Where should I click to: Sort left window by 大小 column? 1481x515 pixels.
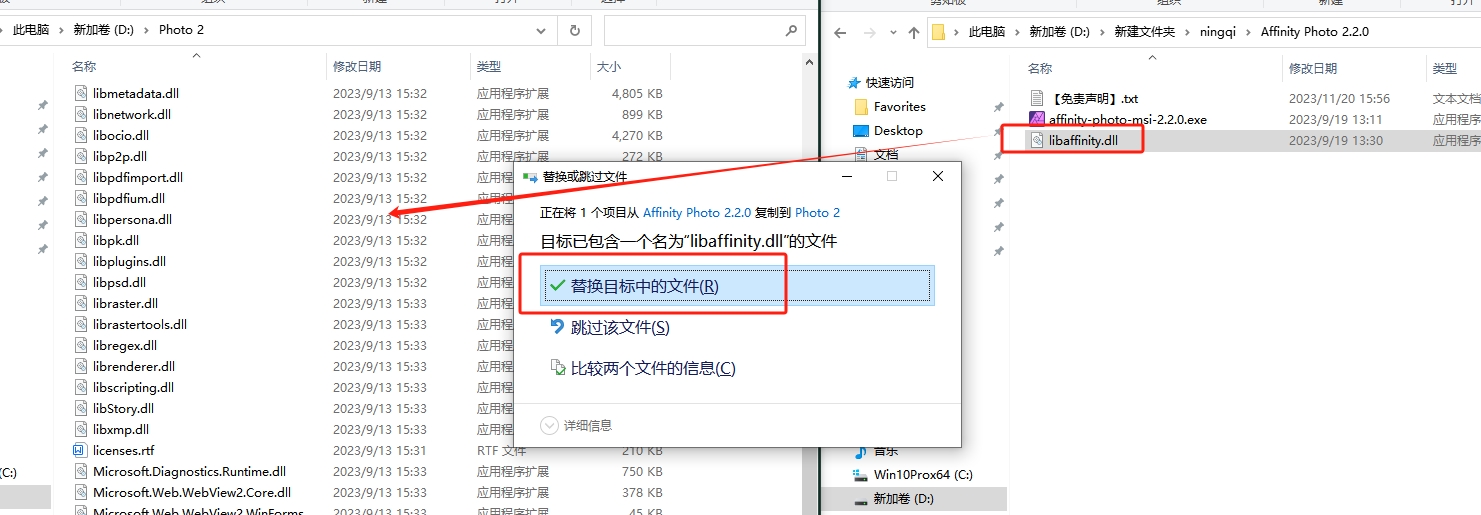609,67
